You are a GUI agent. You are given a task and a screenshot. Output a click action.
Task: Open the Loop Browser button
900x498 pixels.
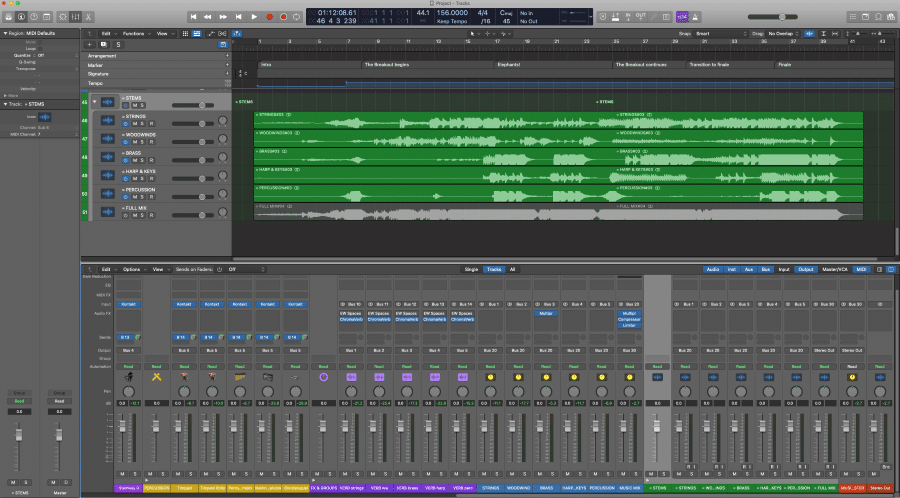tap(878, 17)
